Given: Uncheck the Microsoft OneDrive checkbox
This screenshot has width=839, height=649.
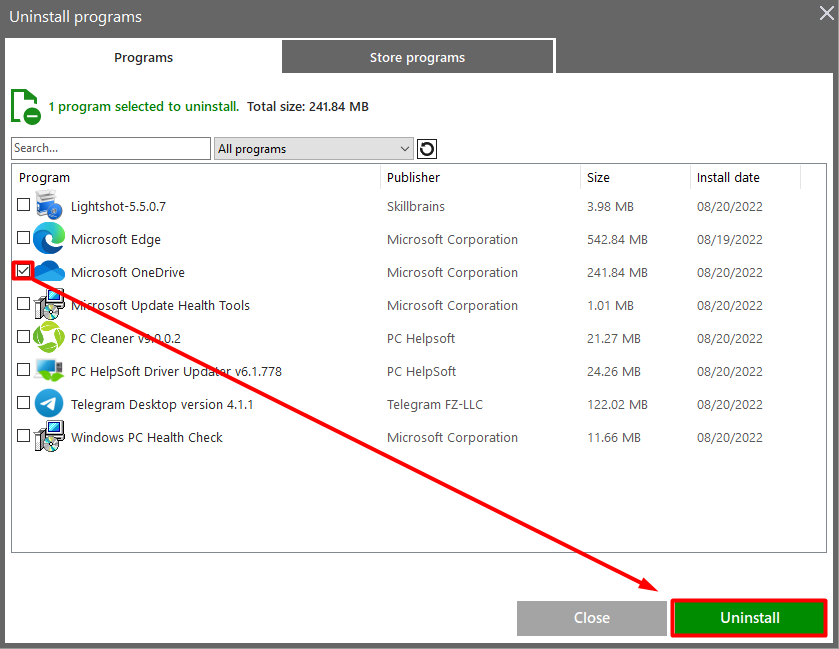Looking at the screenshot, I should tap(23, 271).
